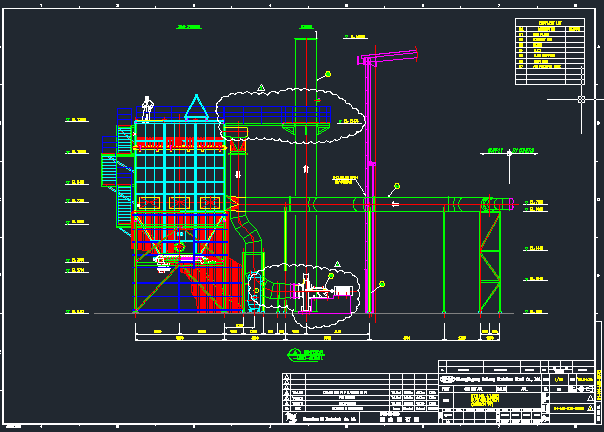The height and width of the screenshot is (432, 604).
Task: Pick the yellow balloon above the fan assembly
Action: tap(331, 276)
